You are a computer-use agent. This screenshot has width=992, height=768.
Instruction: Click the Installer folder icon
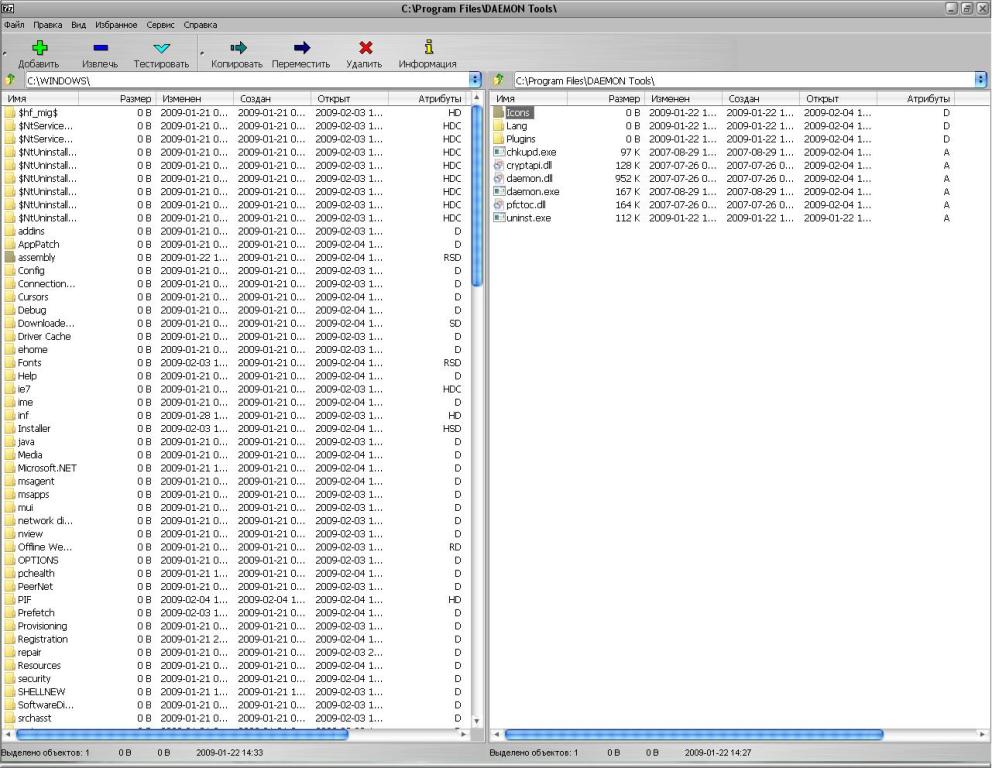9,428
